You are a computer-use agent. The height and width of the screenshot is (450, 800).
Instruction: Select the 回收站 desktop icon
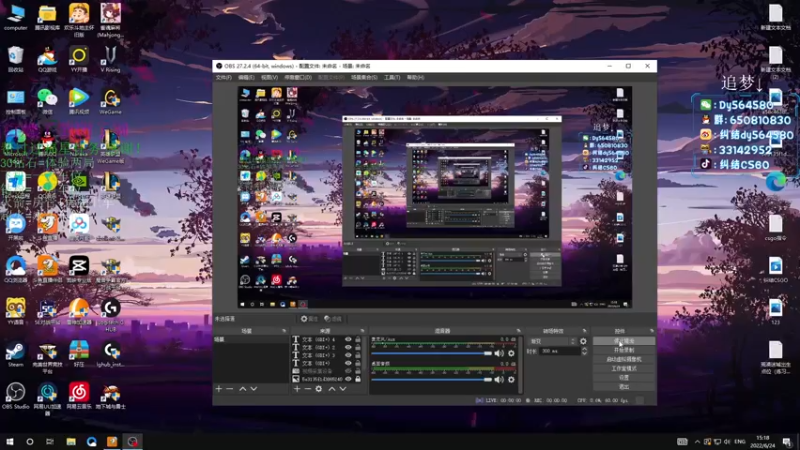pyautogui.click(x=15, y=59)
